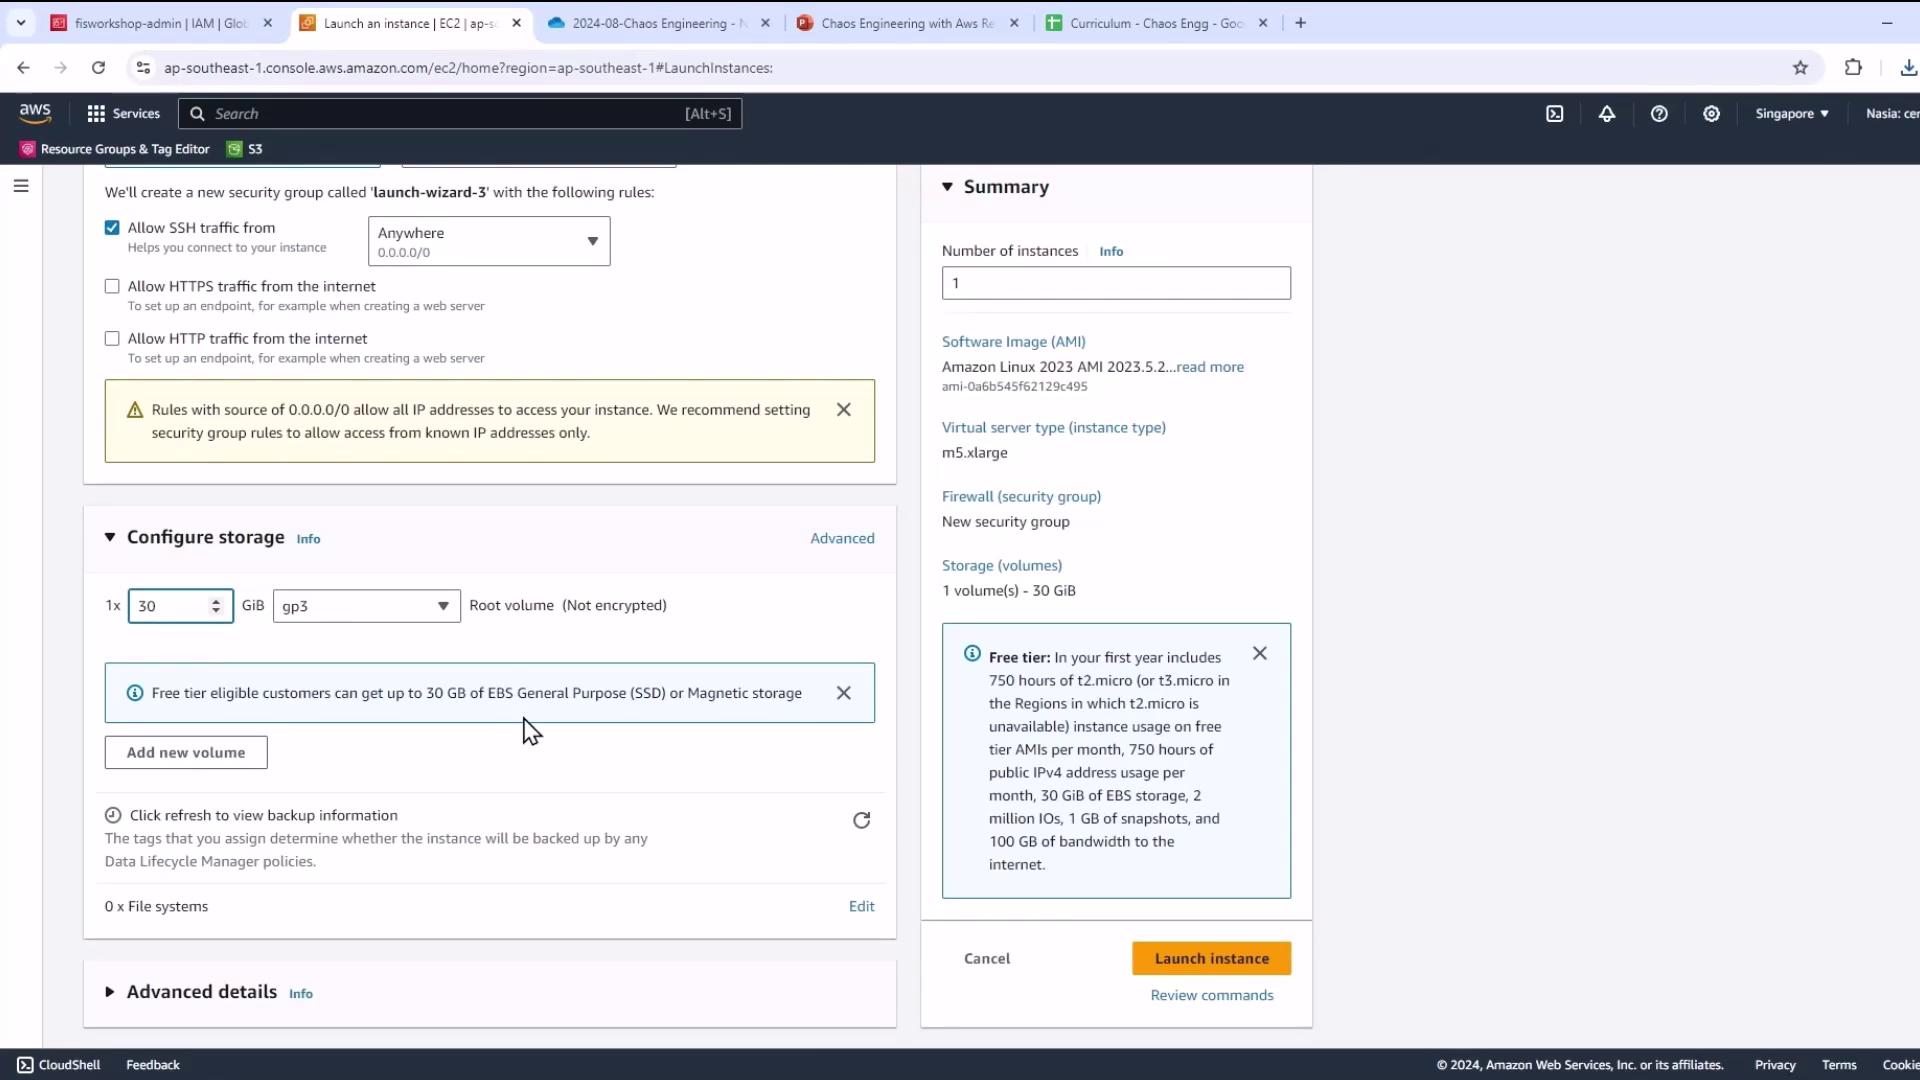Screen dimensions: 1920x1080
Task: Collapse the Summary panel
Action: (x=947, y=187)
